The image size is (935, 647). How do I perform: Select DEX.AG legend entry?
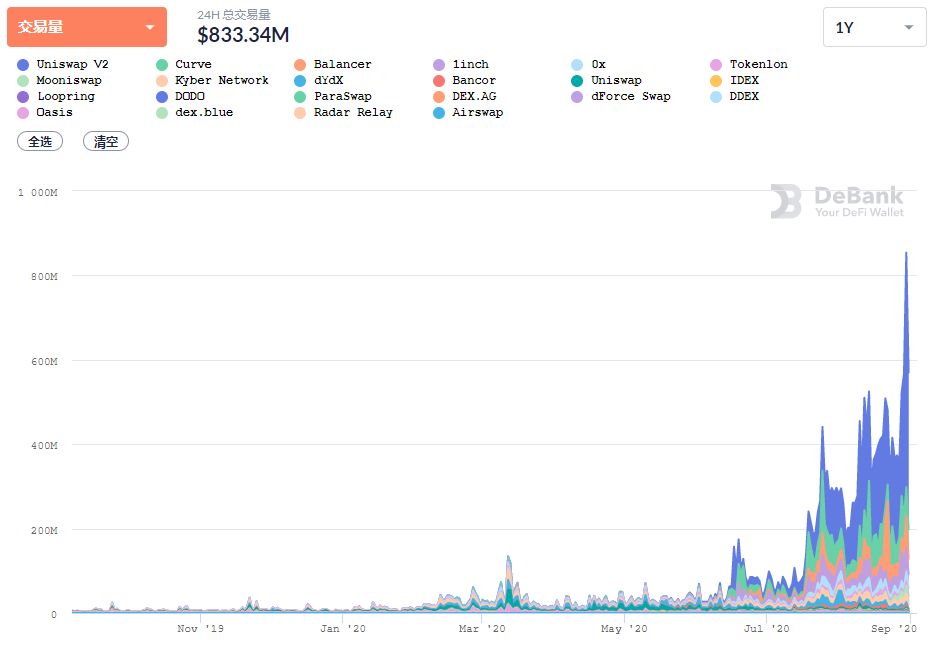pyautogui.click(x=465, y=97)
